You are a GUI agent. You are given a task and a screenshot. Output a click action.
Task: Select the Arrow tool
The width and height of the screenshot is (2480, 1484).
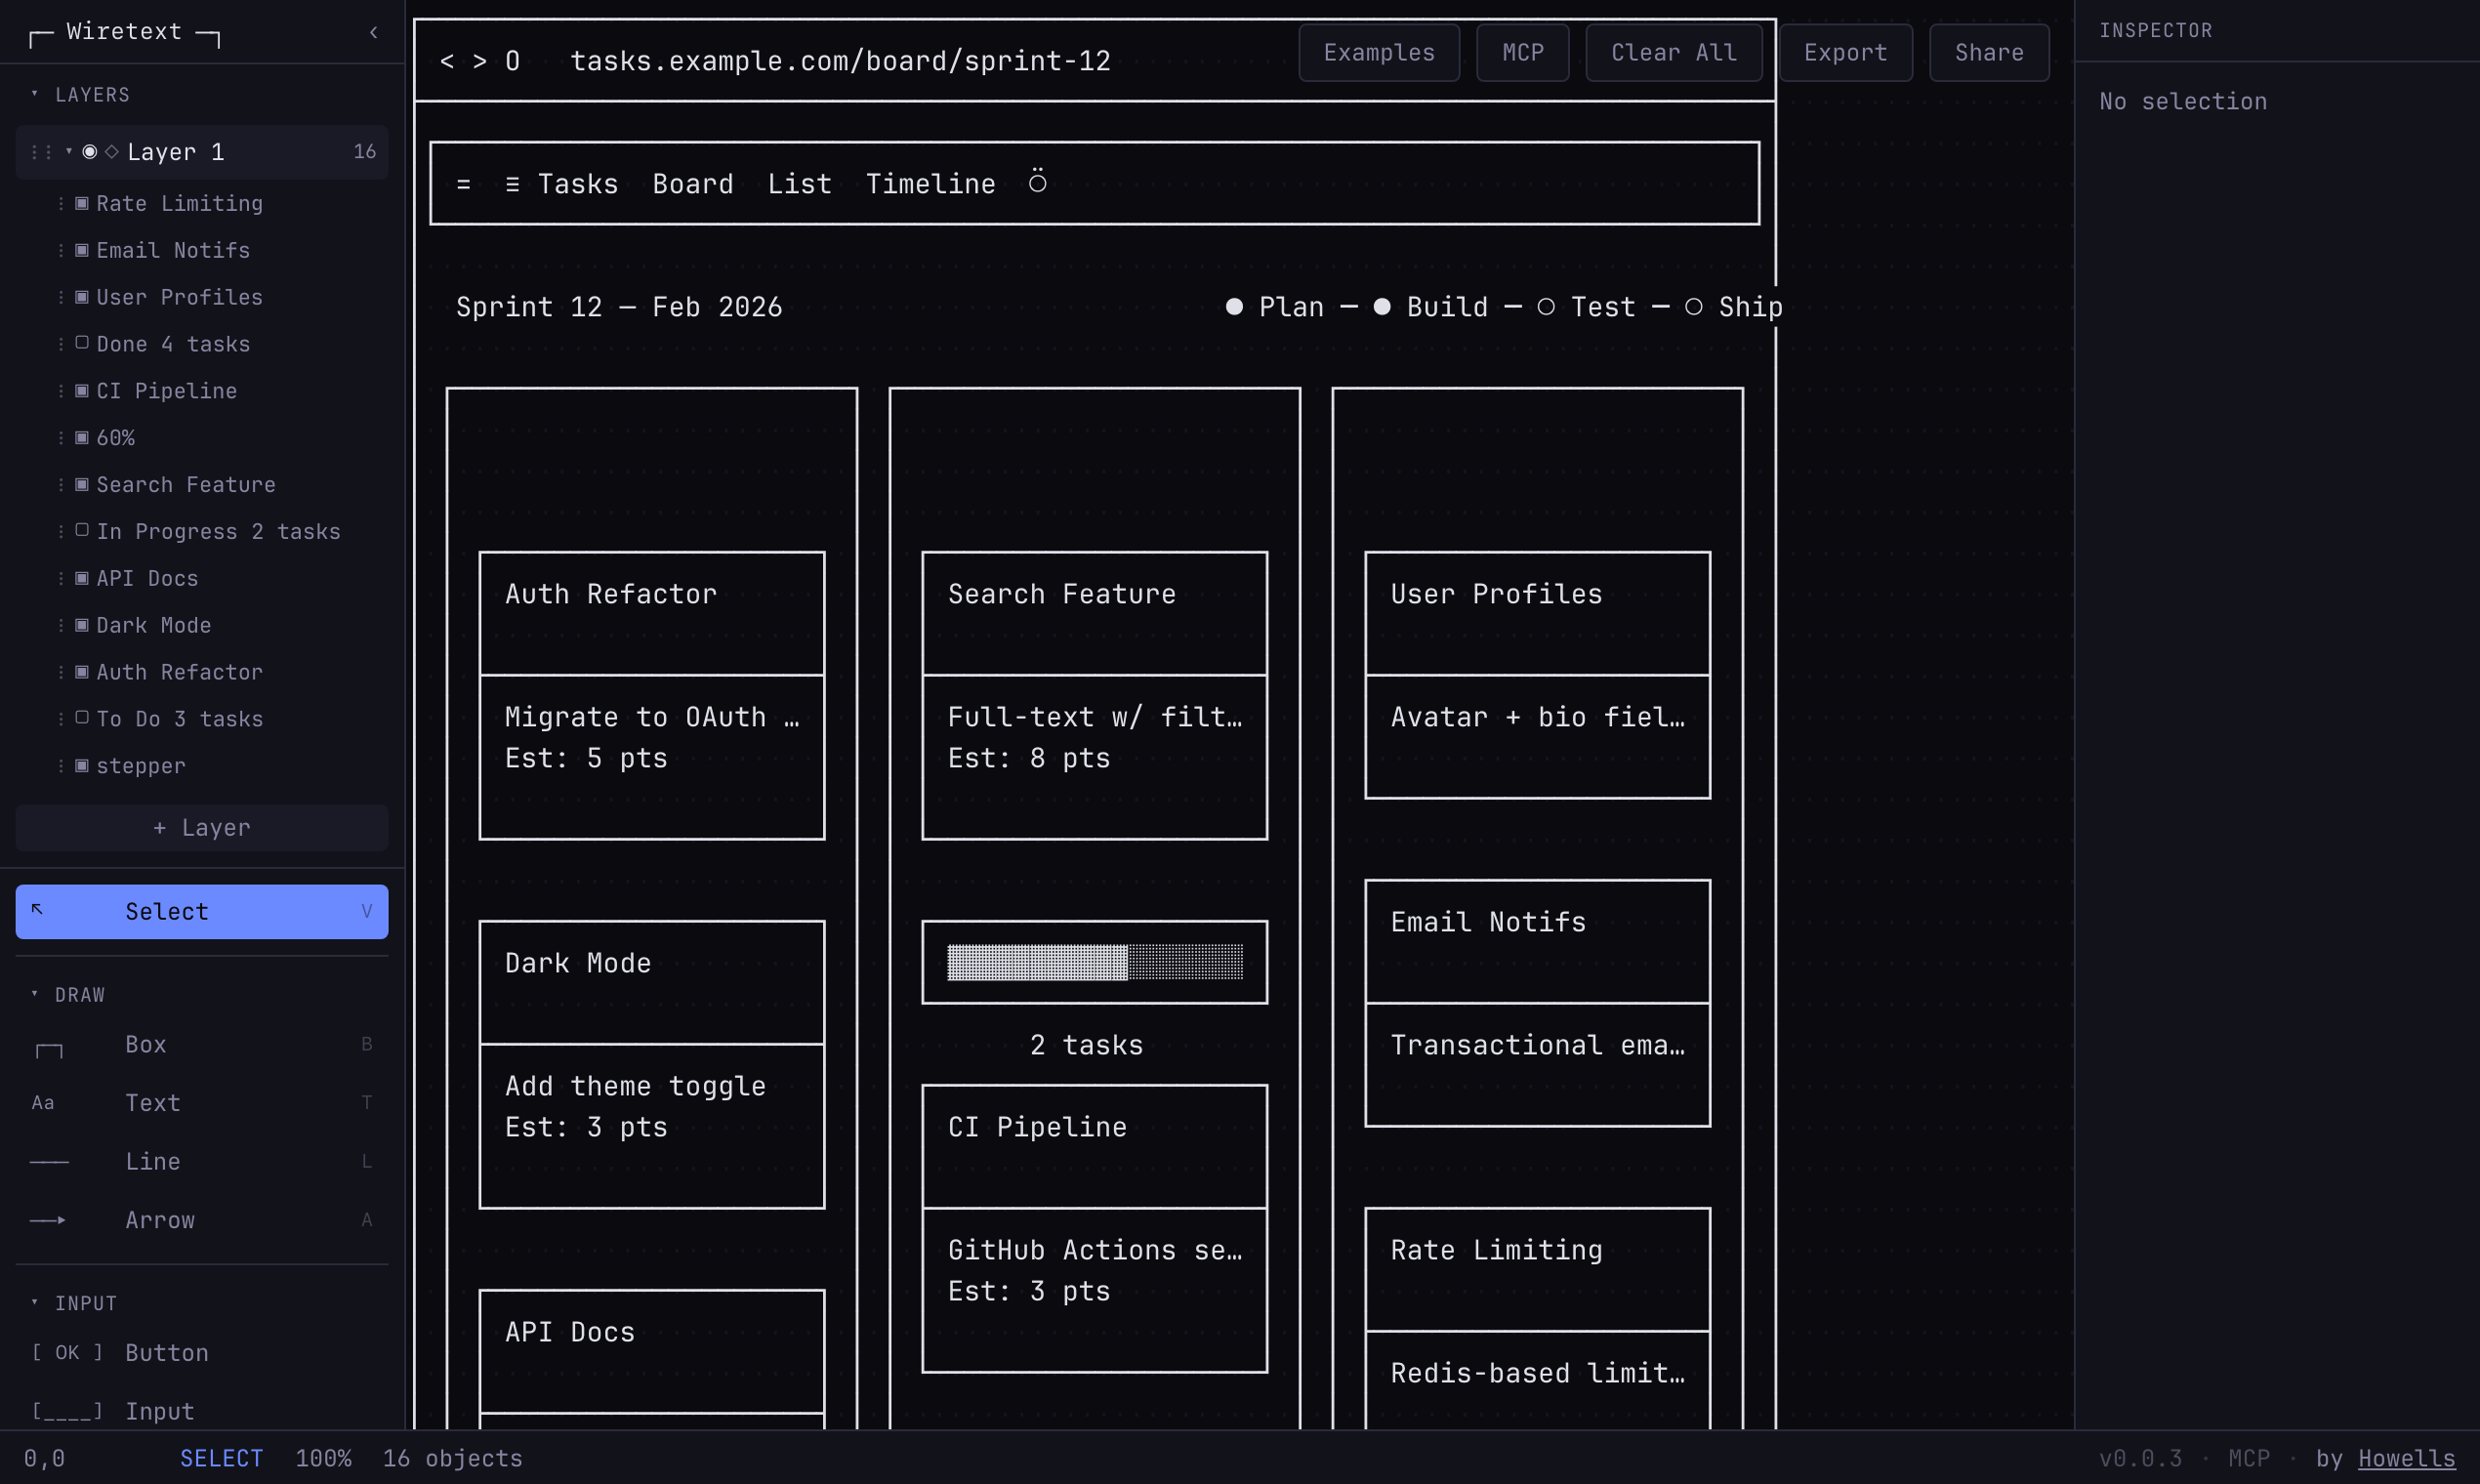pos(160,1220)
